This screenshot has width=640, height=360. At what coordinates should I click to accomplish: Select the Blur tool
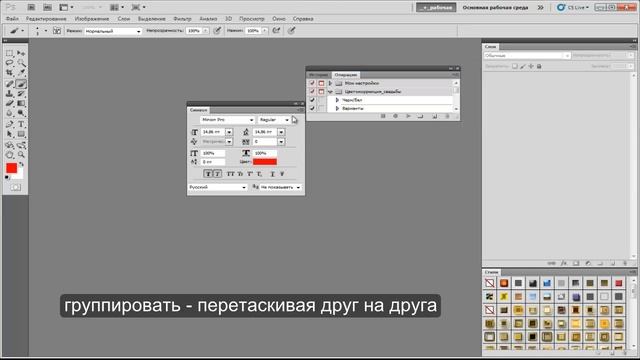9,113
